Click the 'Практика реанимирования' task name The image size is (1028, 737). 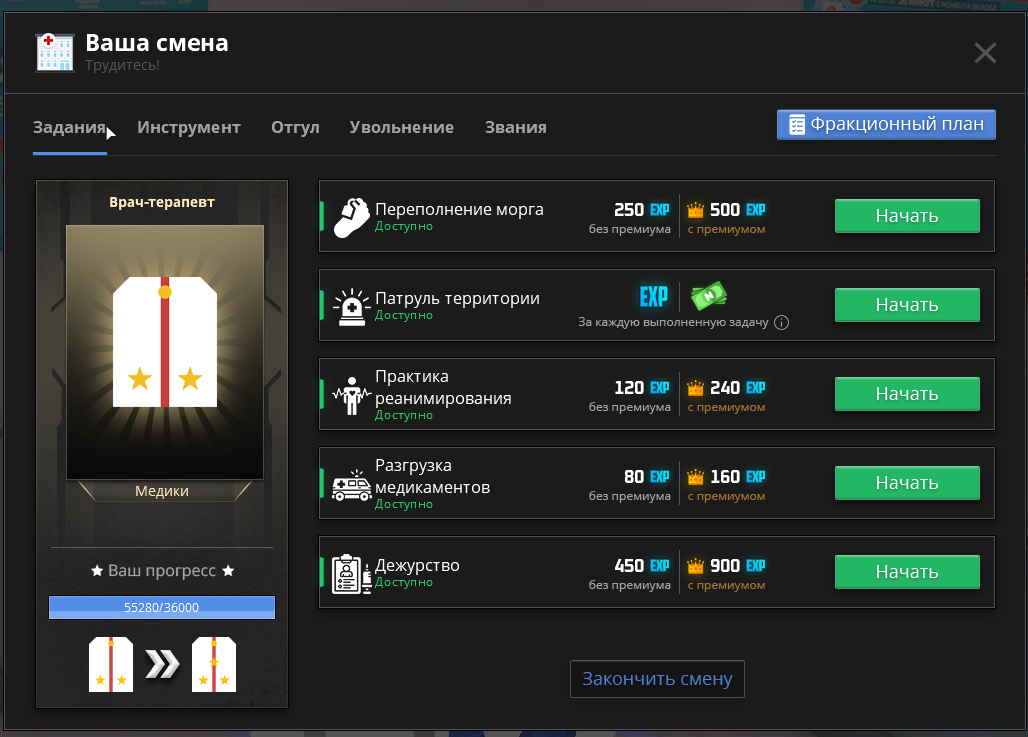(x=443, y=387)
